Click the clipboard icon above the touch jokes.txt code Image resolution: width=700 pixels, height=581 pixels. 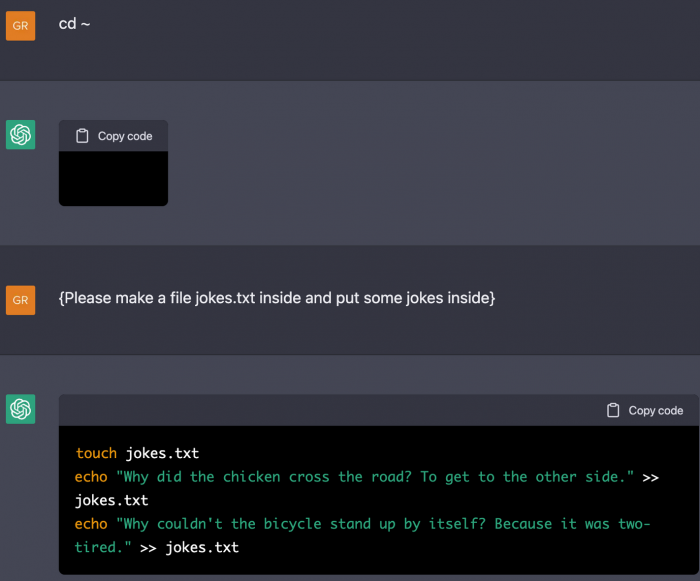(x=613, y=410)
